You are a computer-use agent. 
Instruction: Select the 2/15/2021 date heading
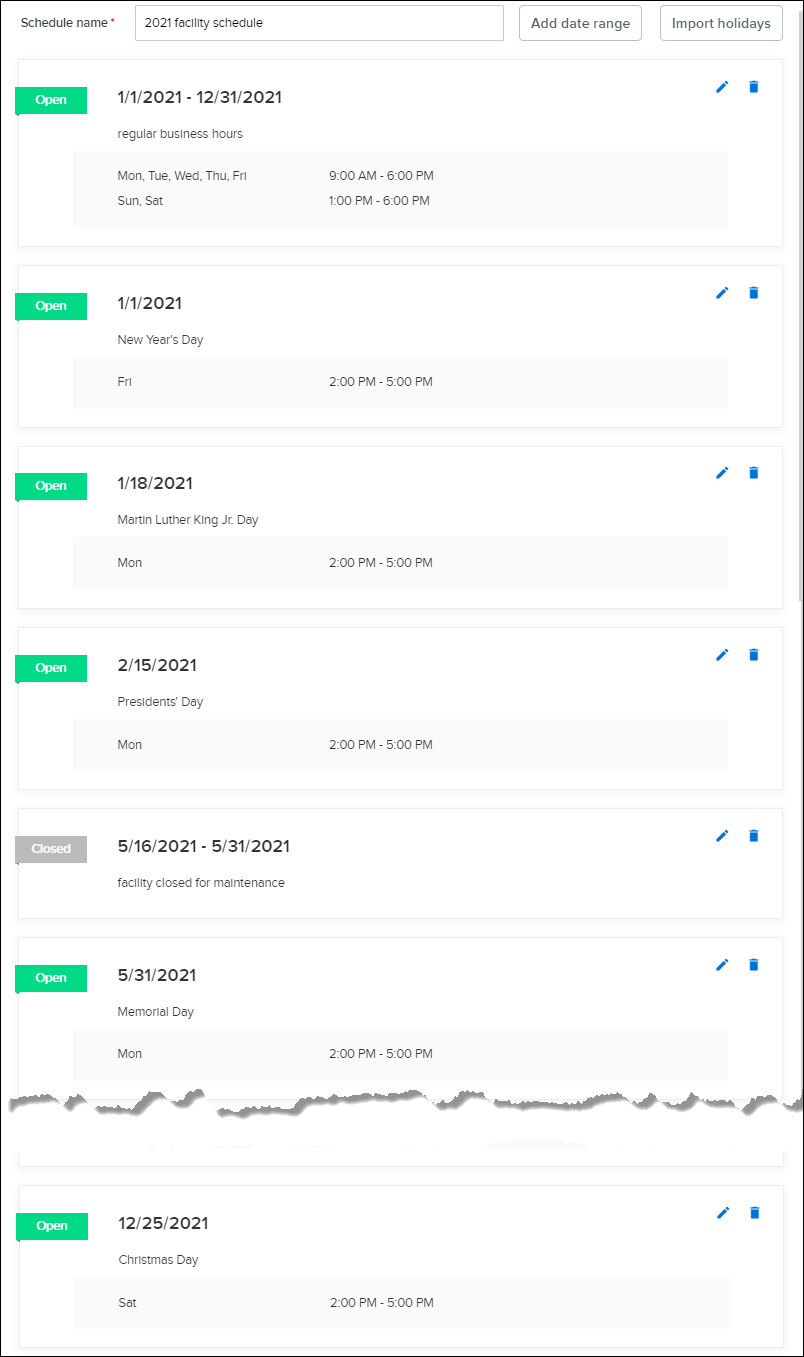tap(157, 665)
